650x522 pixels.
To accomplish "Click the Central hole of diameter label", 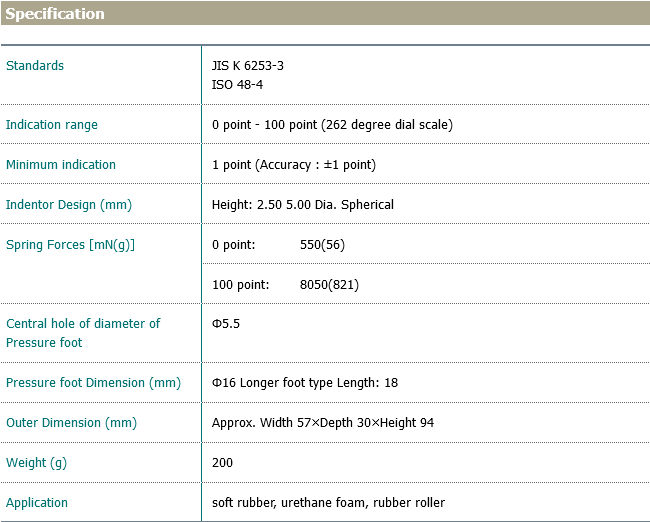I will pos(83,324).
